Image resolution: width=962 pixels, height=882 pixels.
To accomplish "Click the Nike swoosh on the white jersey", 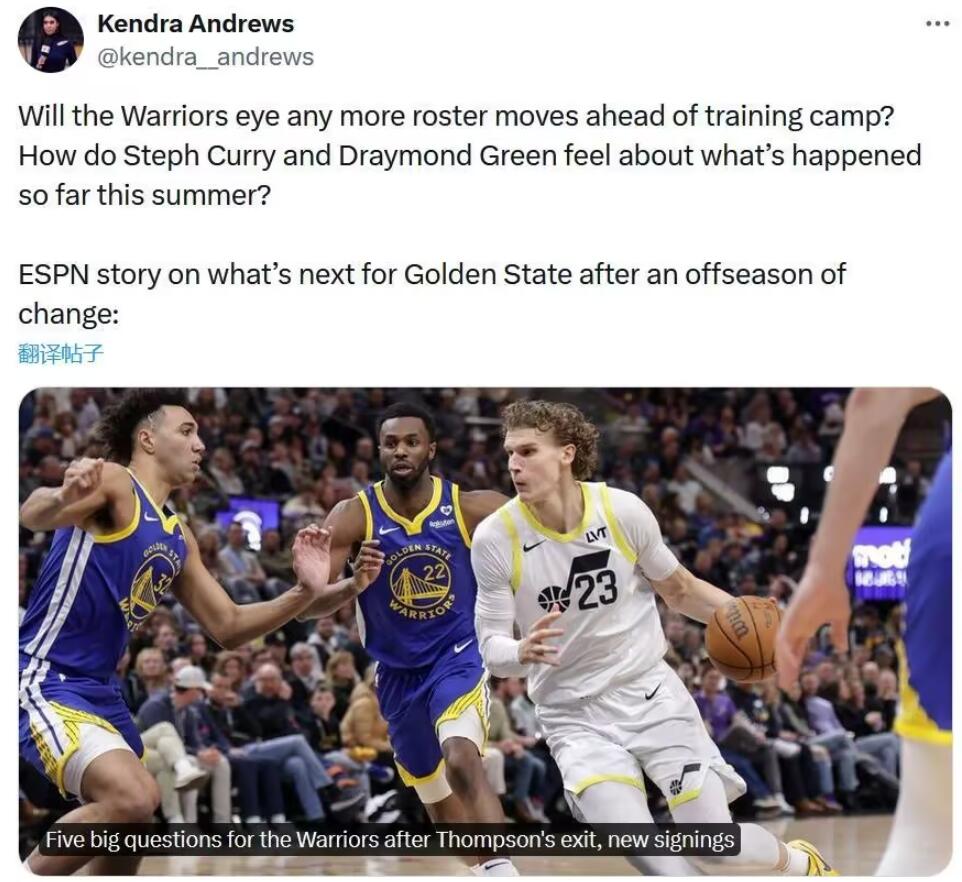I will 534,545.
